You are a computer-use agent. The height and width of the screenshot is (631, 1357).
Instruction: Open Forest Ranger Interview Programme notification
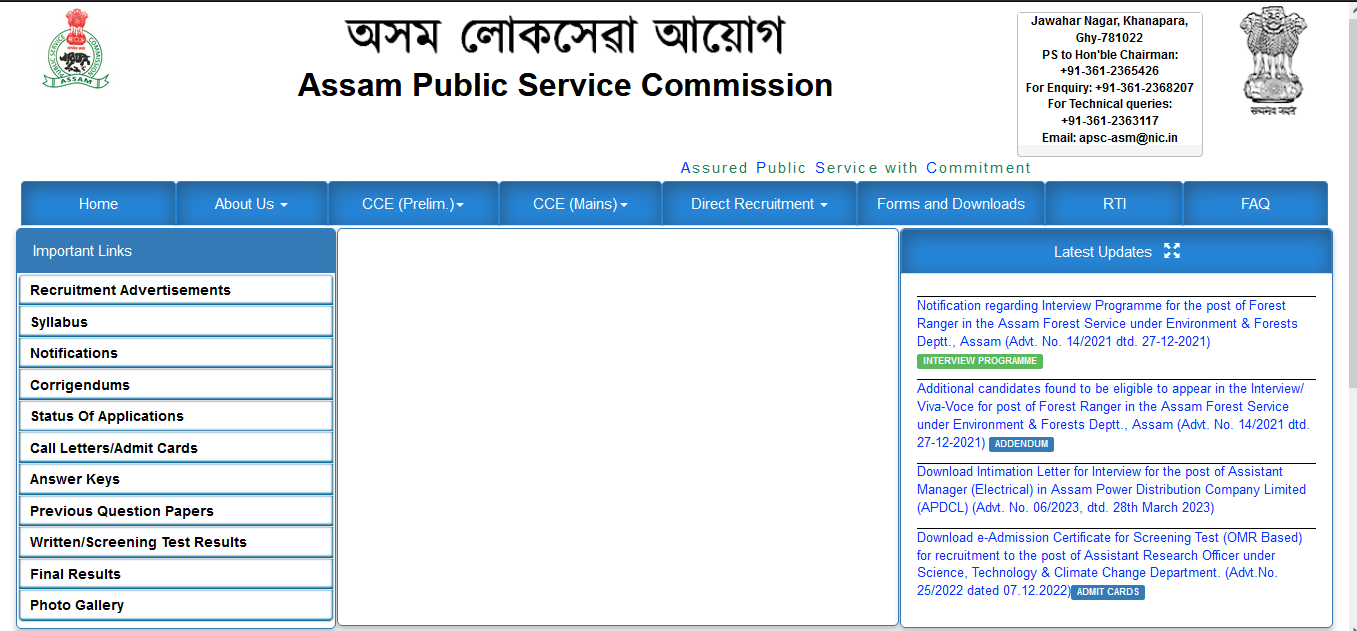1107,323
